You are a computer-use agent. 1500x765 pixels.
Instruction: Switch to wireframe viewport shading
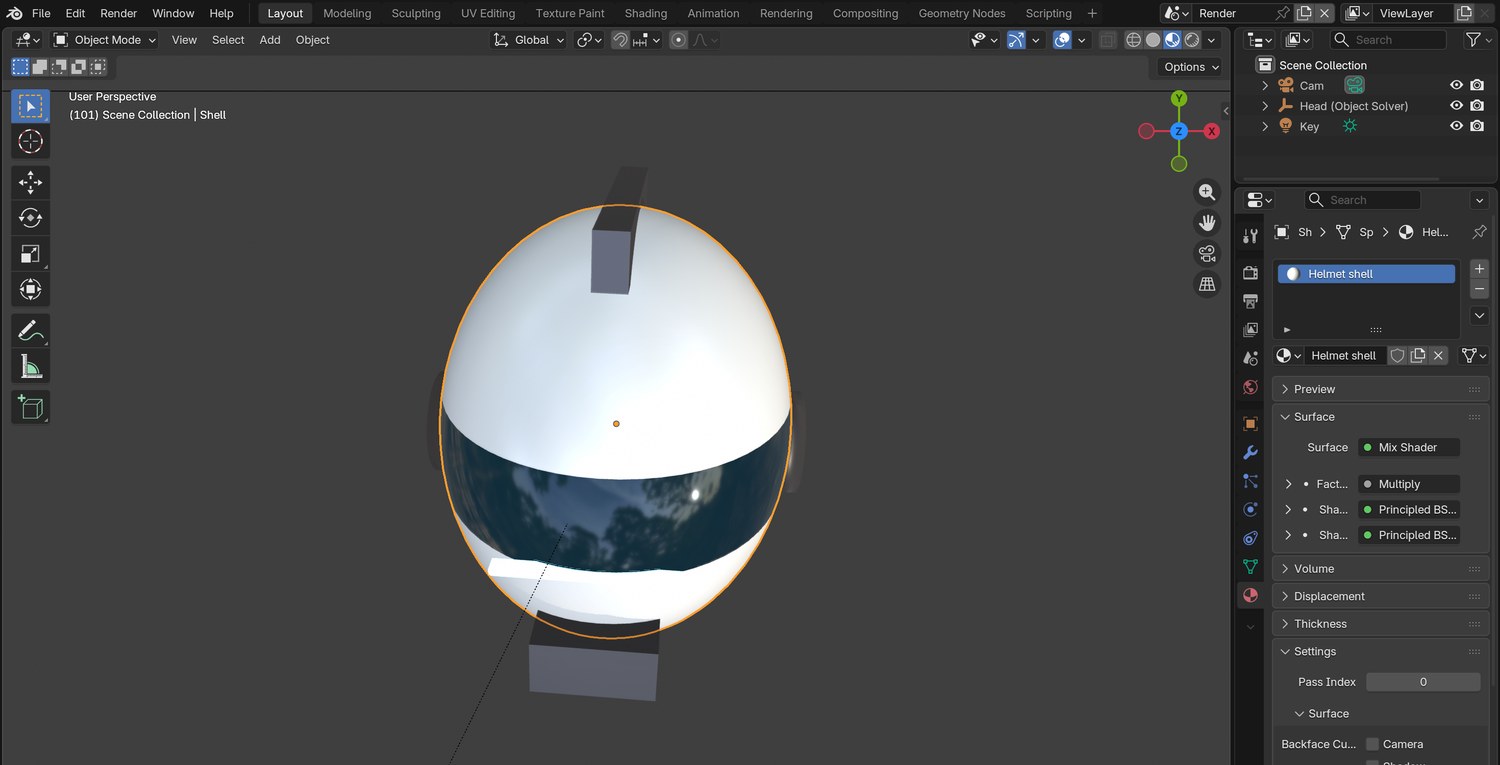(x=1133, y=40)
